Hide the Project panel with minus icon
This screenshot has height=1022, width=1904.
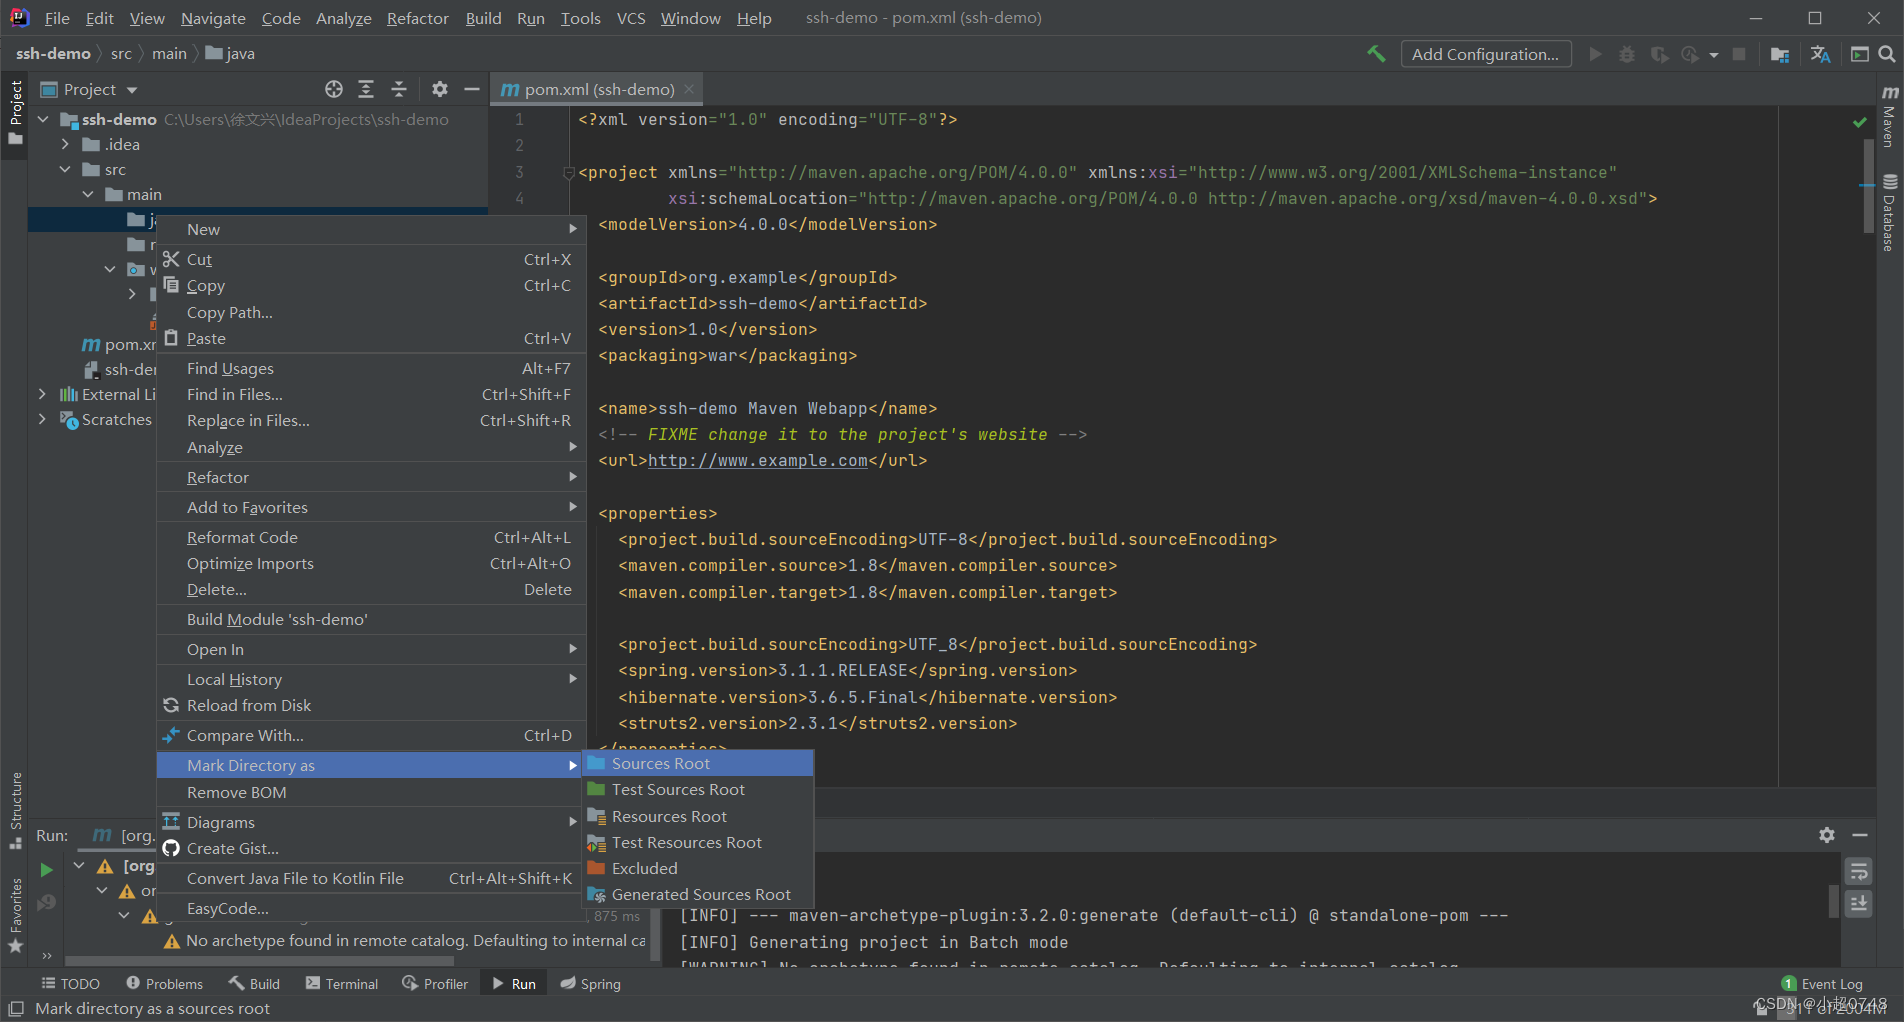point(471,89)
